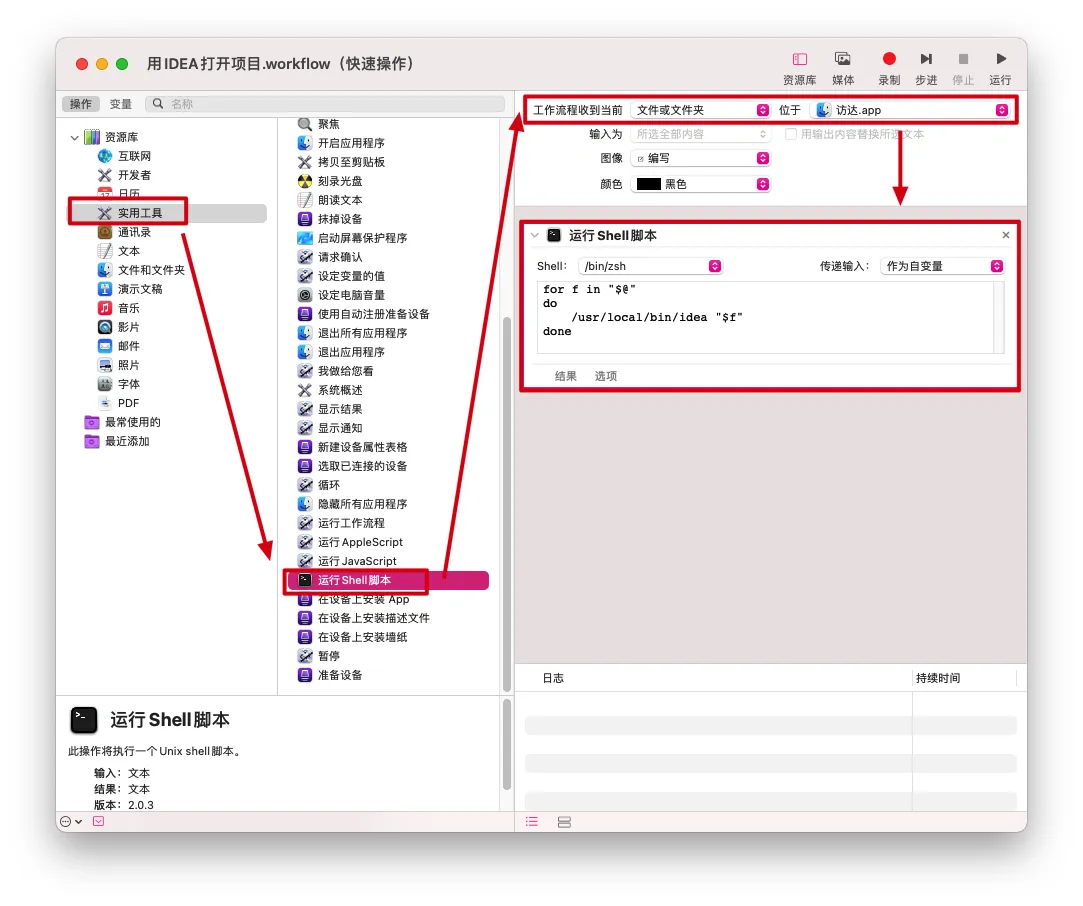The image size is (1083, 906).
Task: Click the 日志 log column header
Action: coord(553,678)
